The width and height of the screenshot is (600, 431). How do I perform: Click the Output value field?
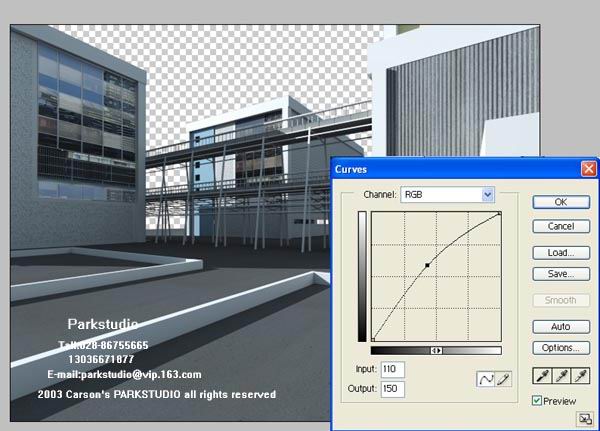coord(393,389)
